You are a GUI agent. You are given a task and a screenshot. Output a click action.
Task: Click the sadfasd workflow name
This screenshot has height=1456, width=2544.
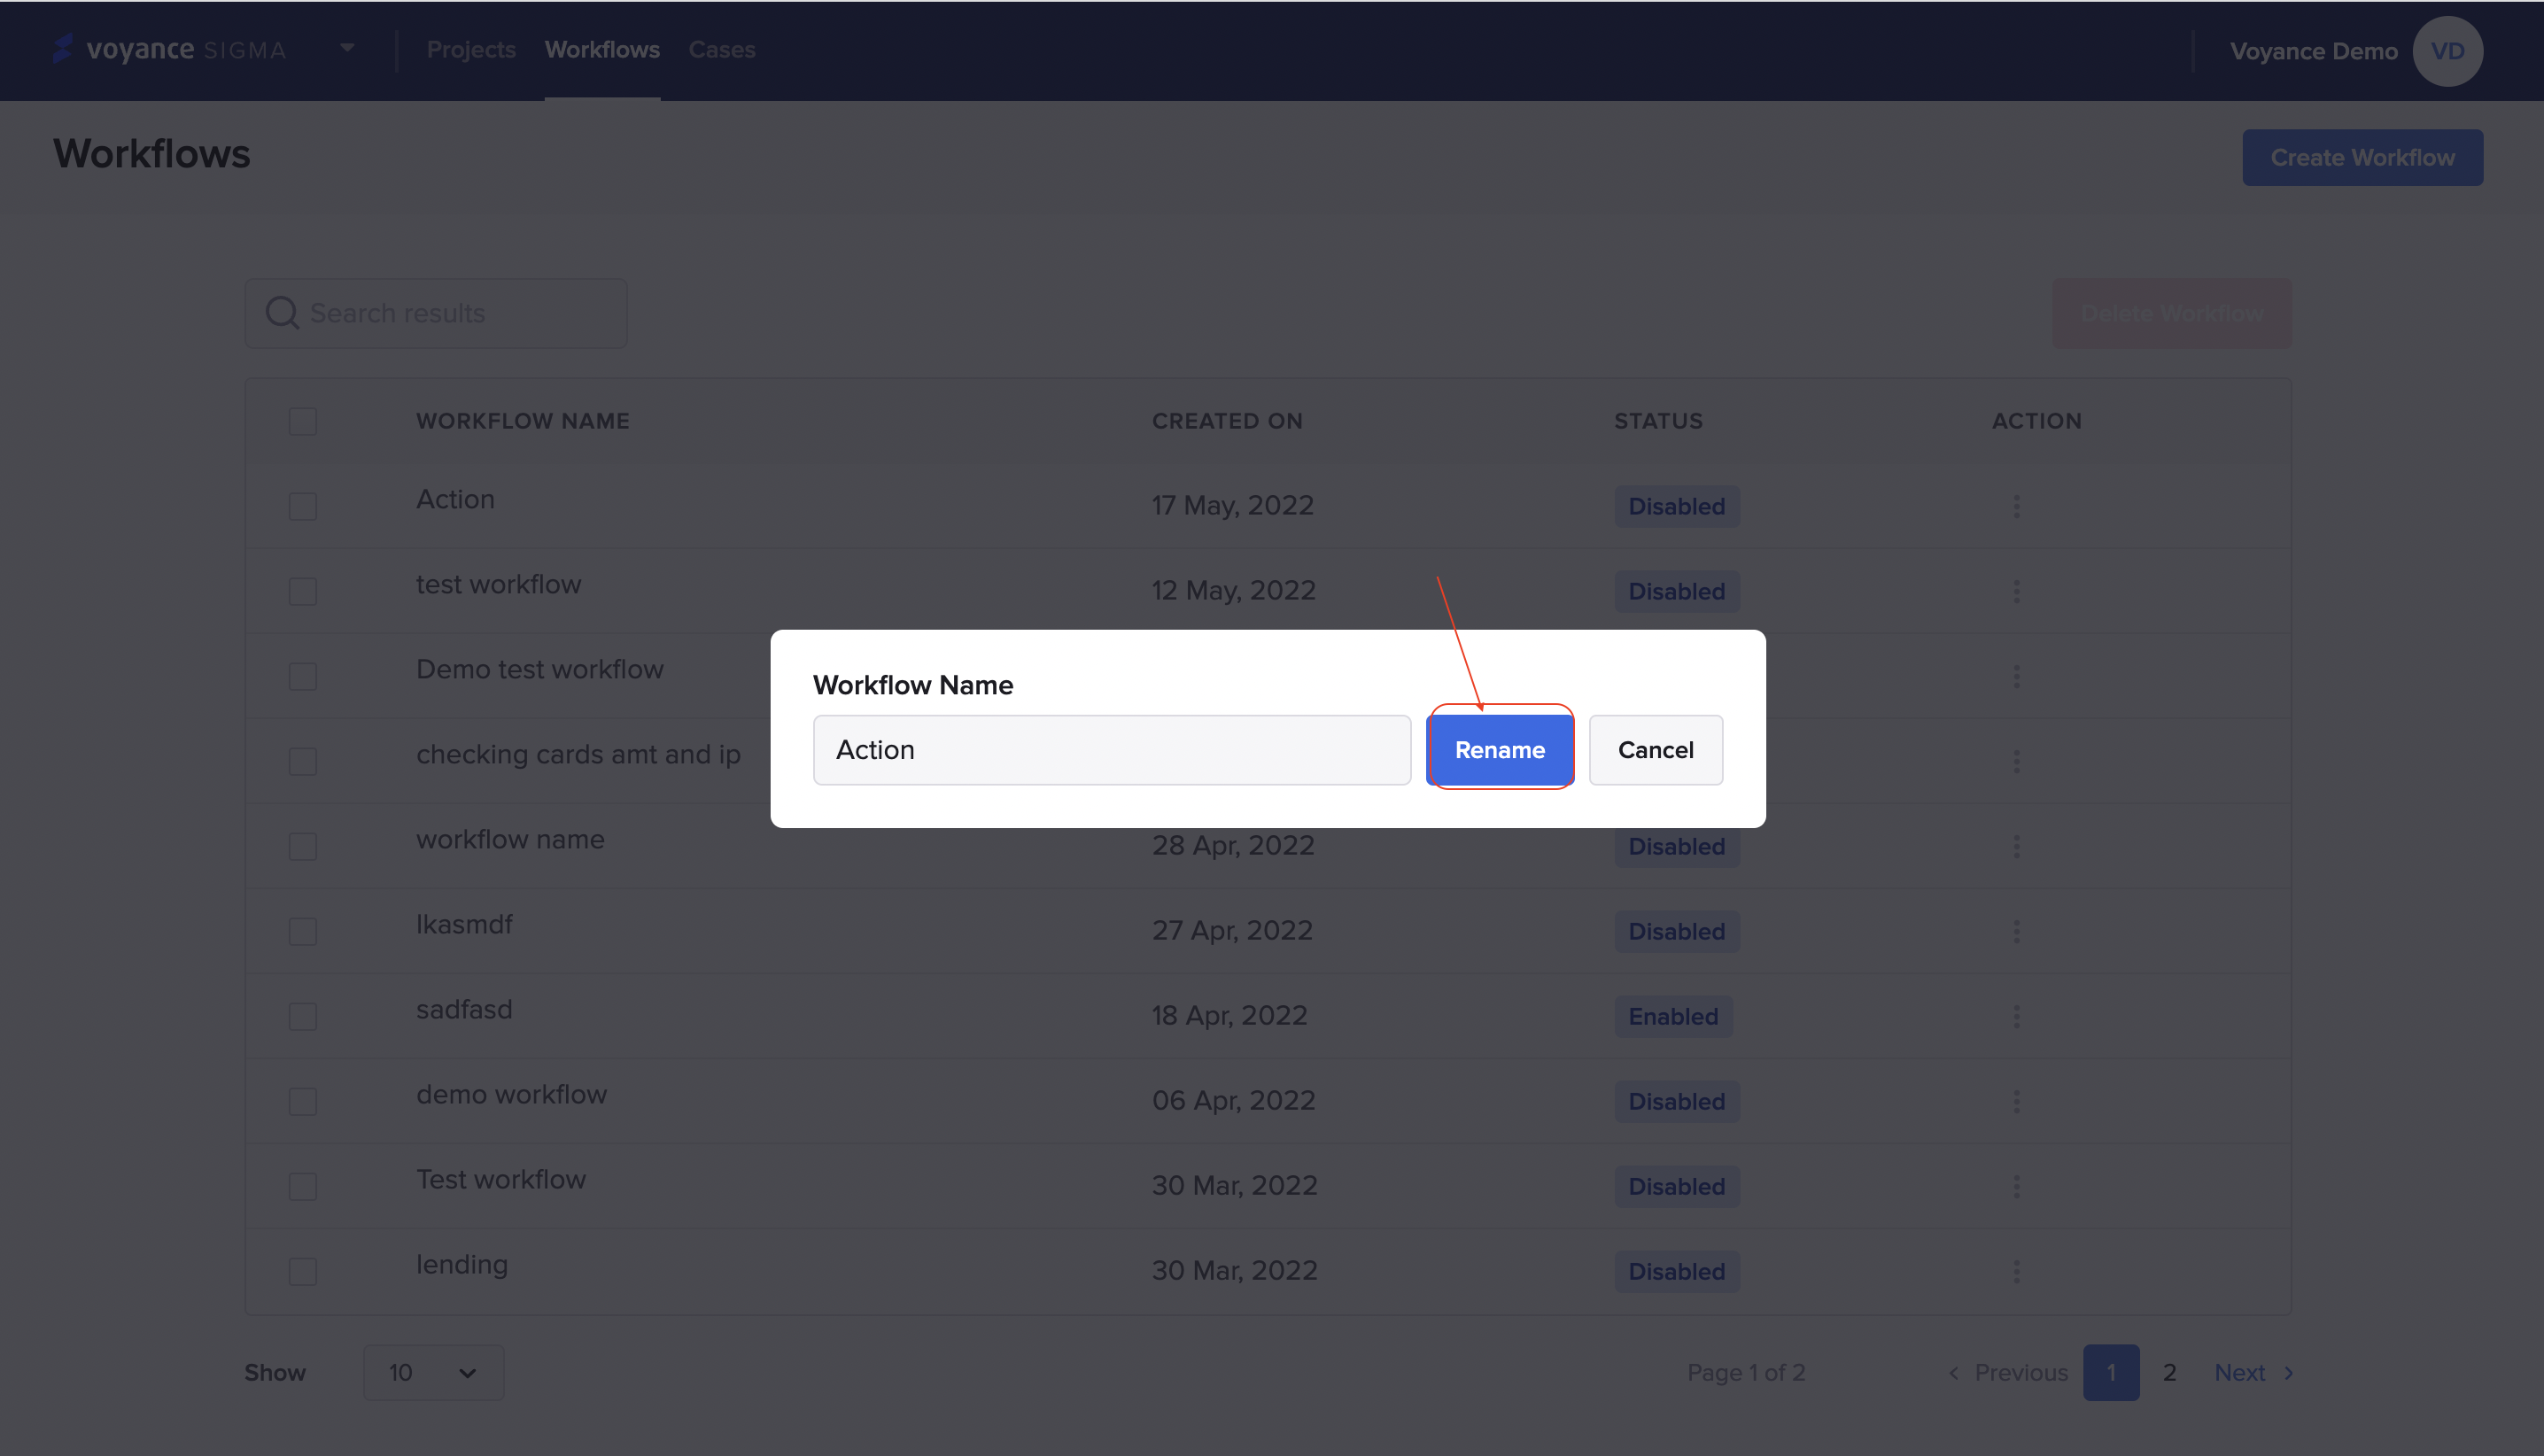(x=464, y=1009)
